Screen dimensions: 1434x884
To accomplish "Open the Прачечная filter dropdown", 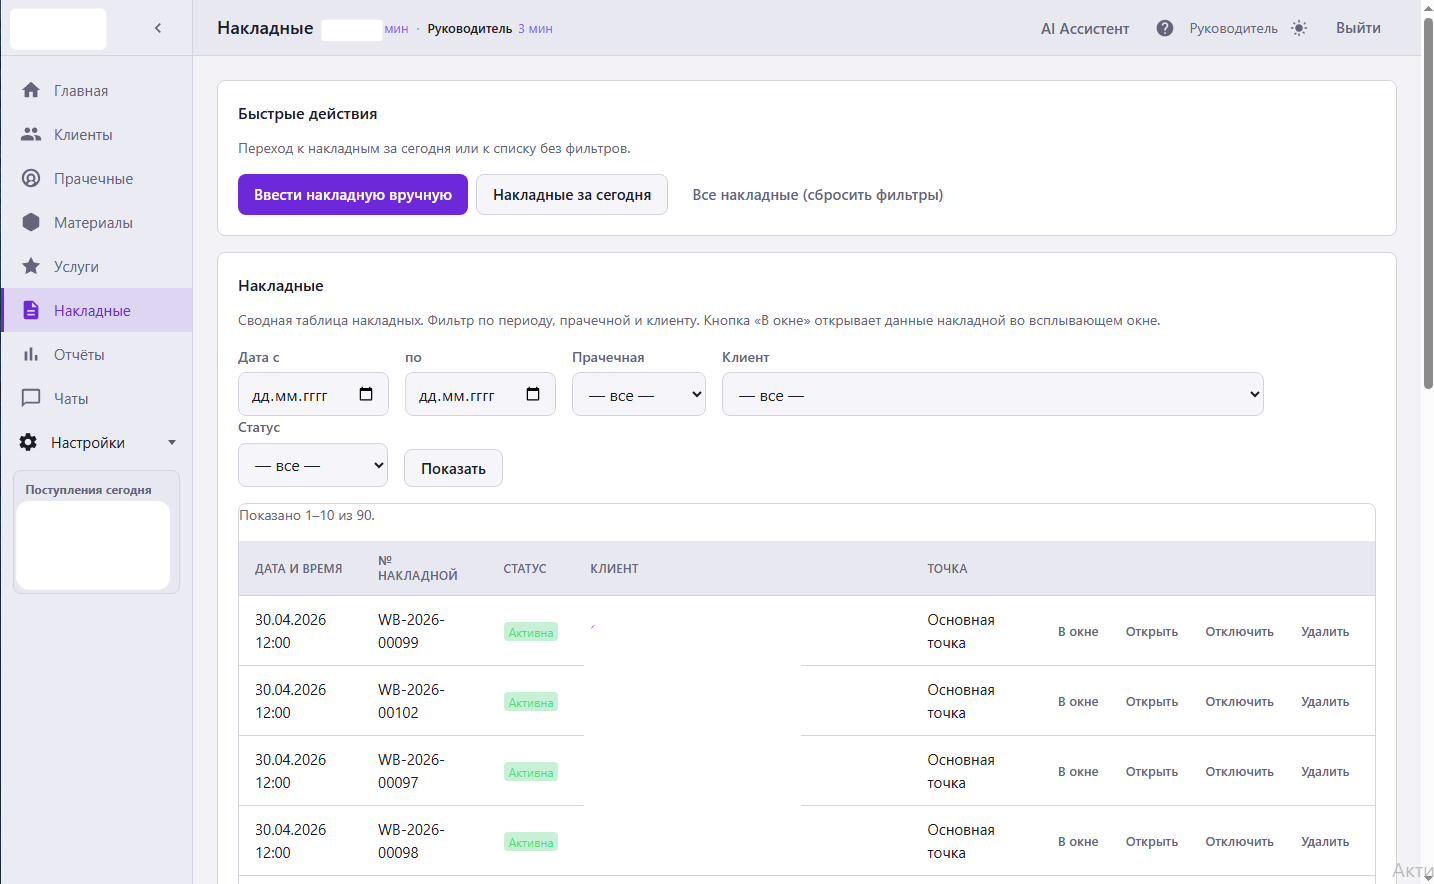I will point(639,394).
